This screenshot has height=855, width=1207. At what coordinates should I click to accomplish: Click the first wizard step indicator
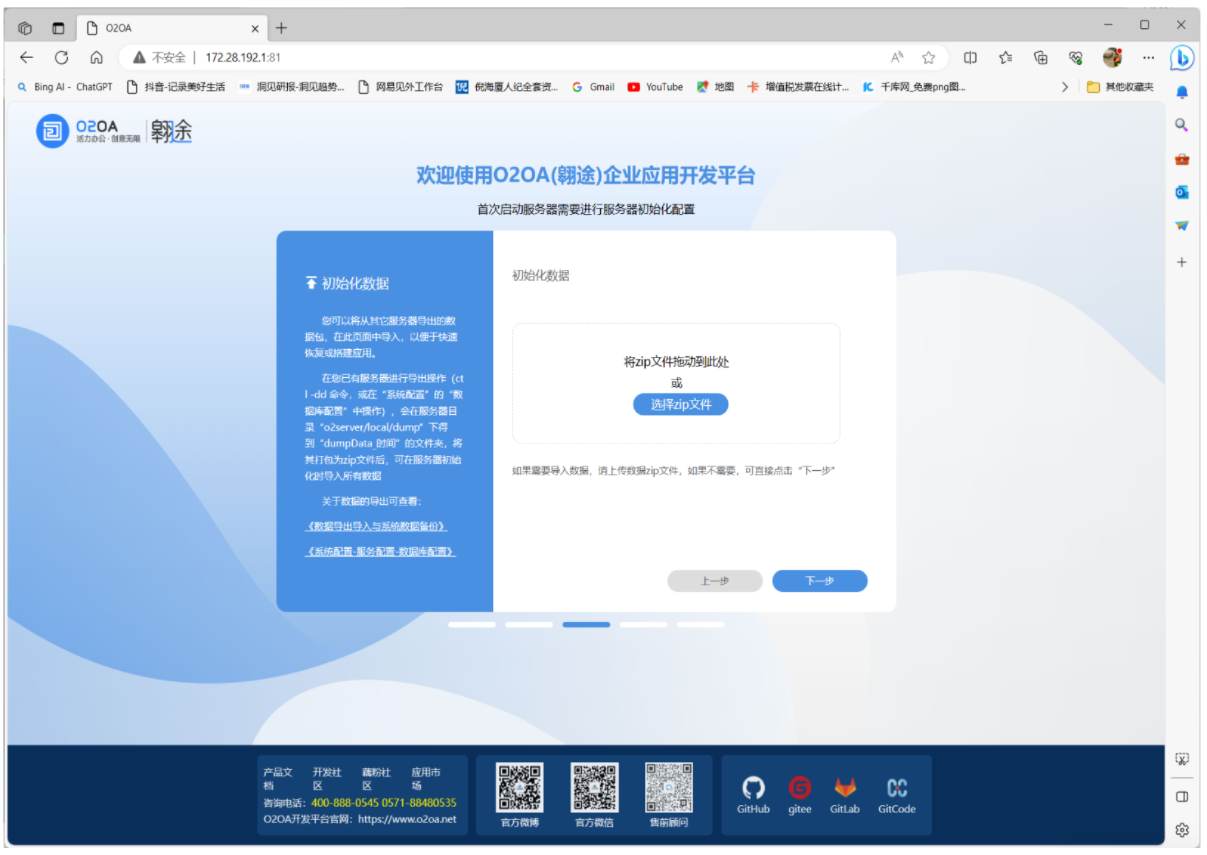click(472, 624)
